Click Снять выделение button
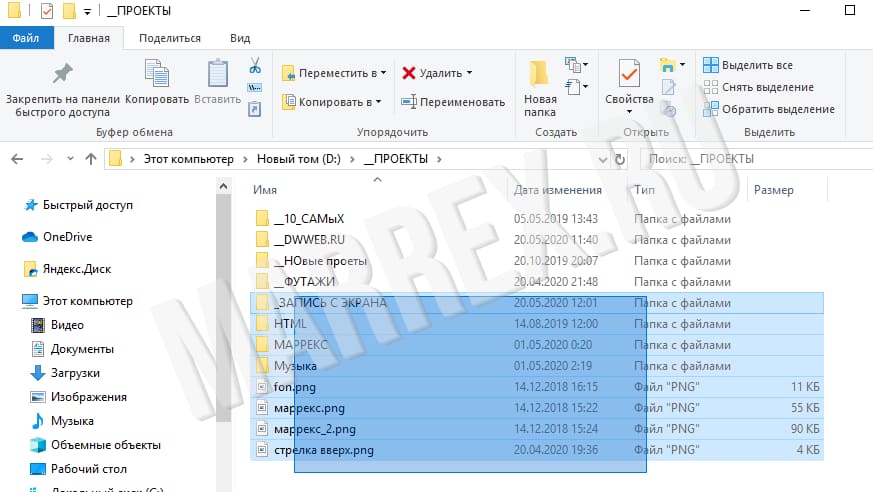 pyautogui.click(x=758, y=87)
